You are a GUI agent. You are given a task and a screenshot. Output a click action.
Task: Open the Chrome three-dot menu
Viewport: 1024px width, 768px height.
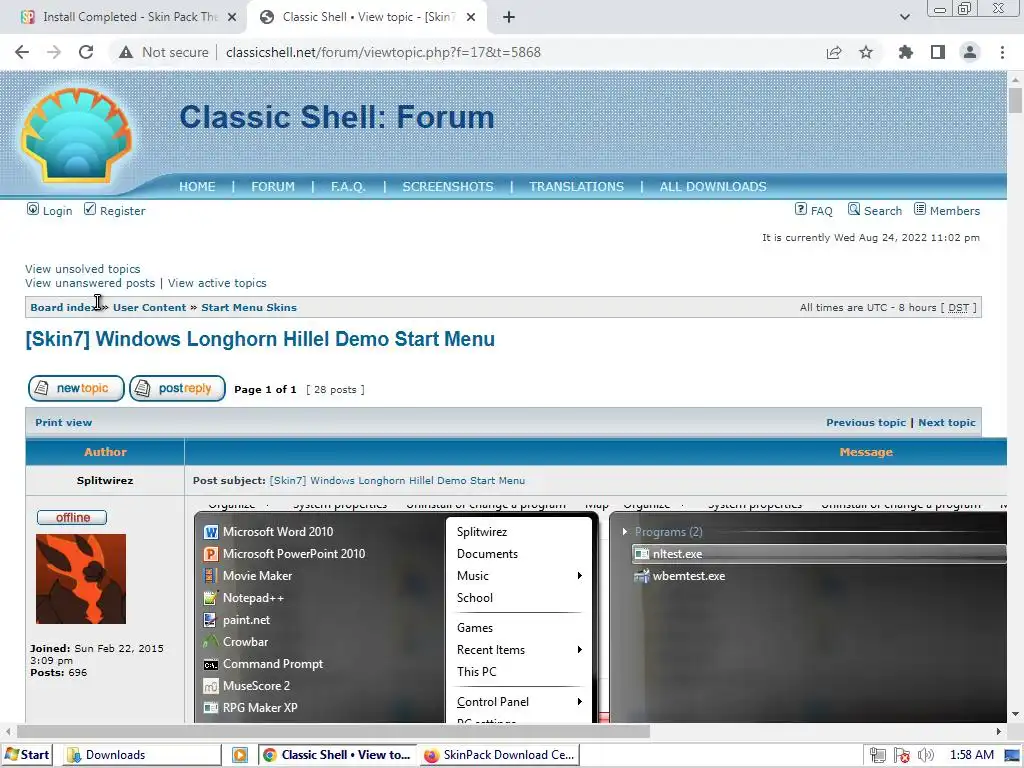click(x=1002, y=52)
